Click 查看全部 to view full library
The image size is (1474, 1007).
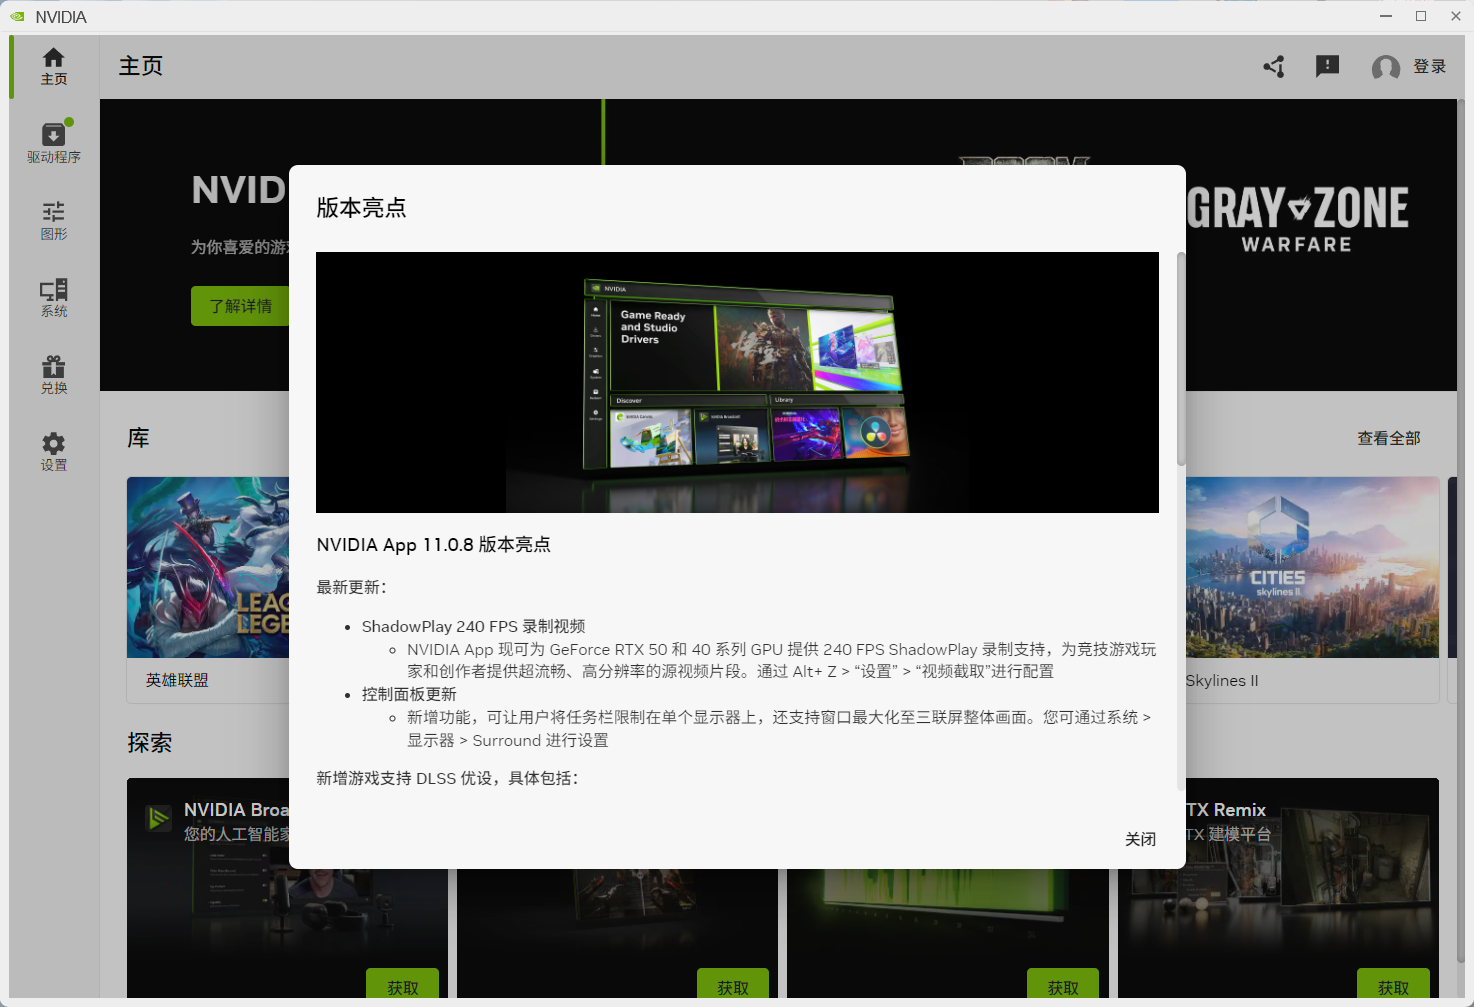pos(1388,438)
